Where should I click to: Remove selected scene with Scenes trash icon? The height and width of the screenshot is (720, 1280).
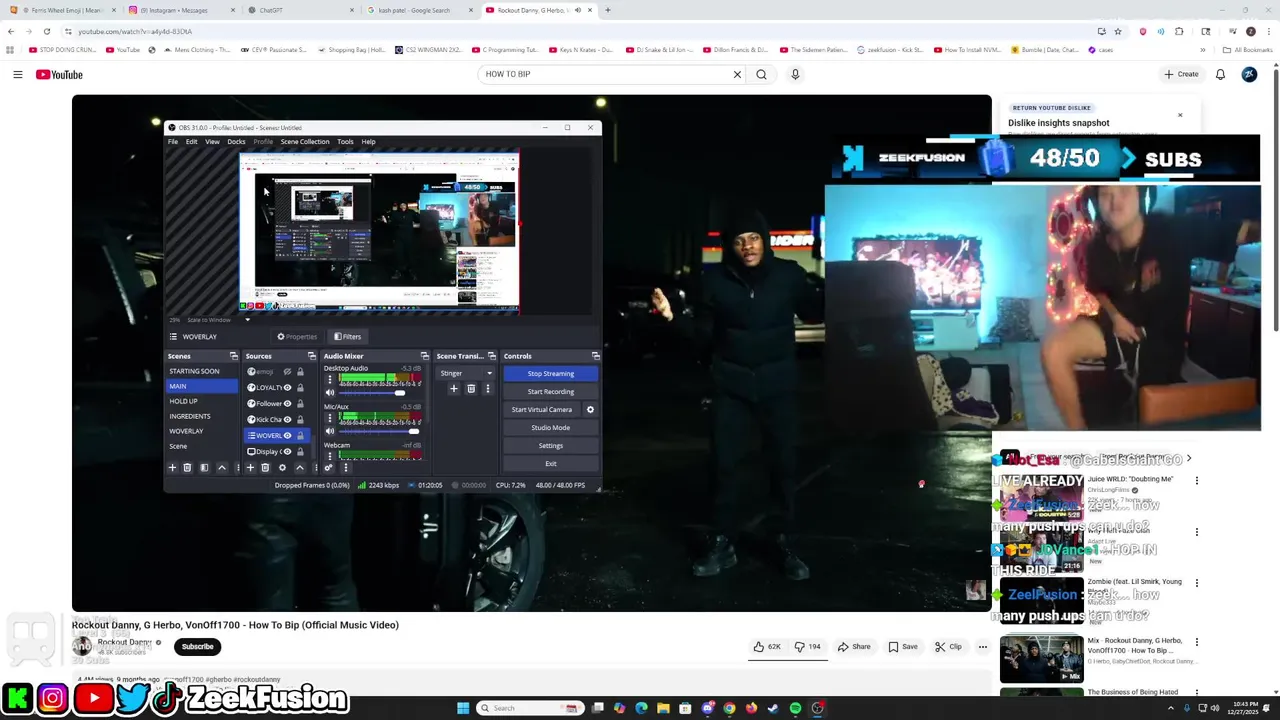pos(187,467)
